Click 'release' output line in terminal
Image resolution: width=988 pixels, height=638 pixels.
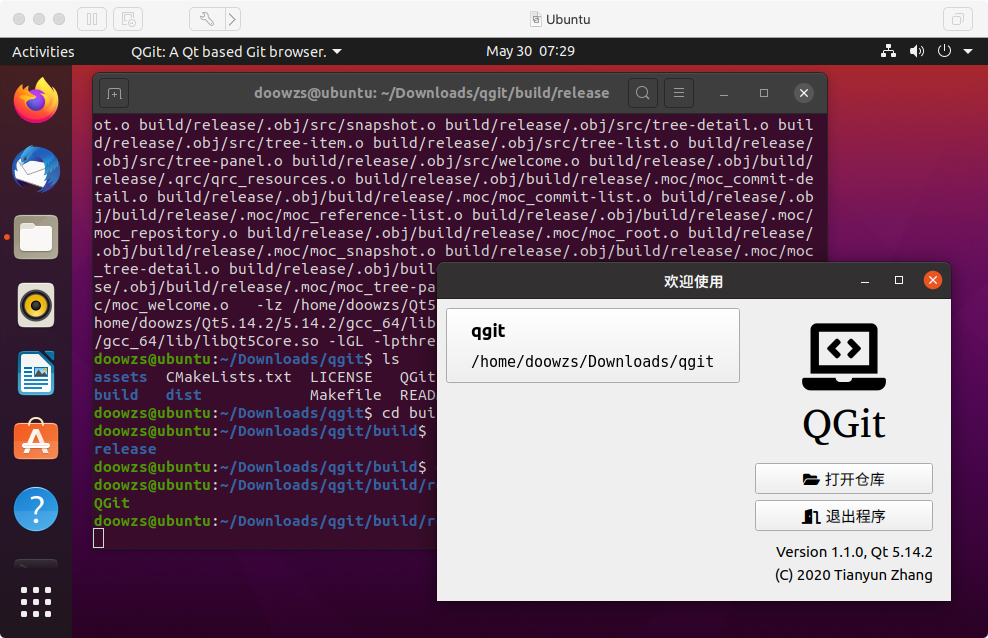pos(125,449)
